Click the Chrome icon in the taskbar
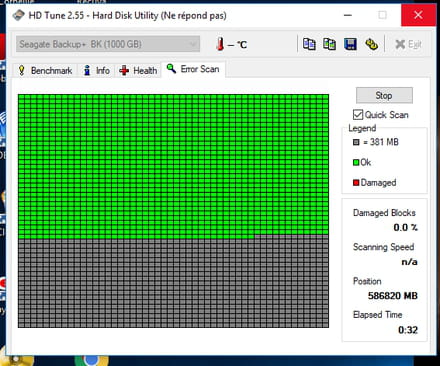This screenshot has height=366, width=440. 91,360
